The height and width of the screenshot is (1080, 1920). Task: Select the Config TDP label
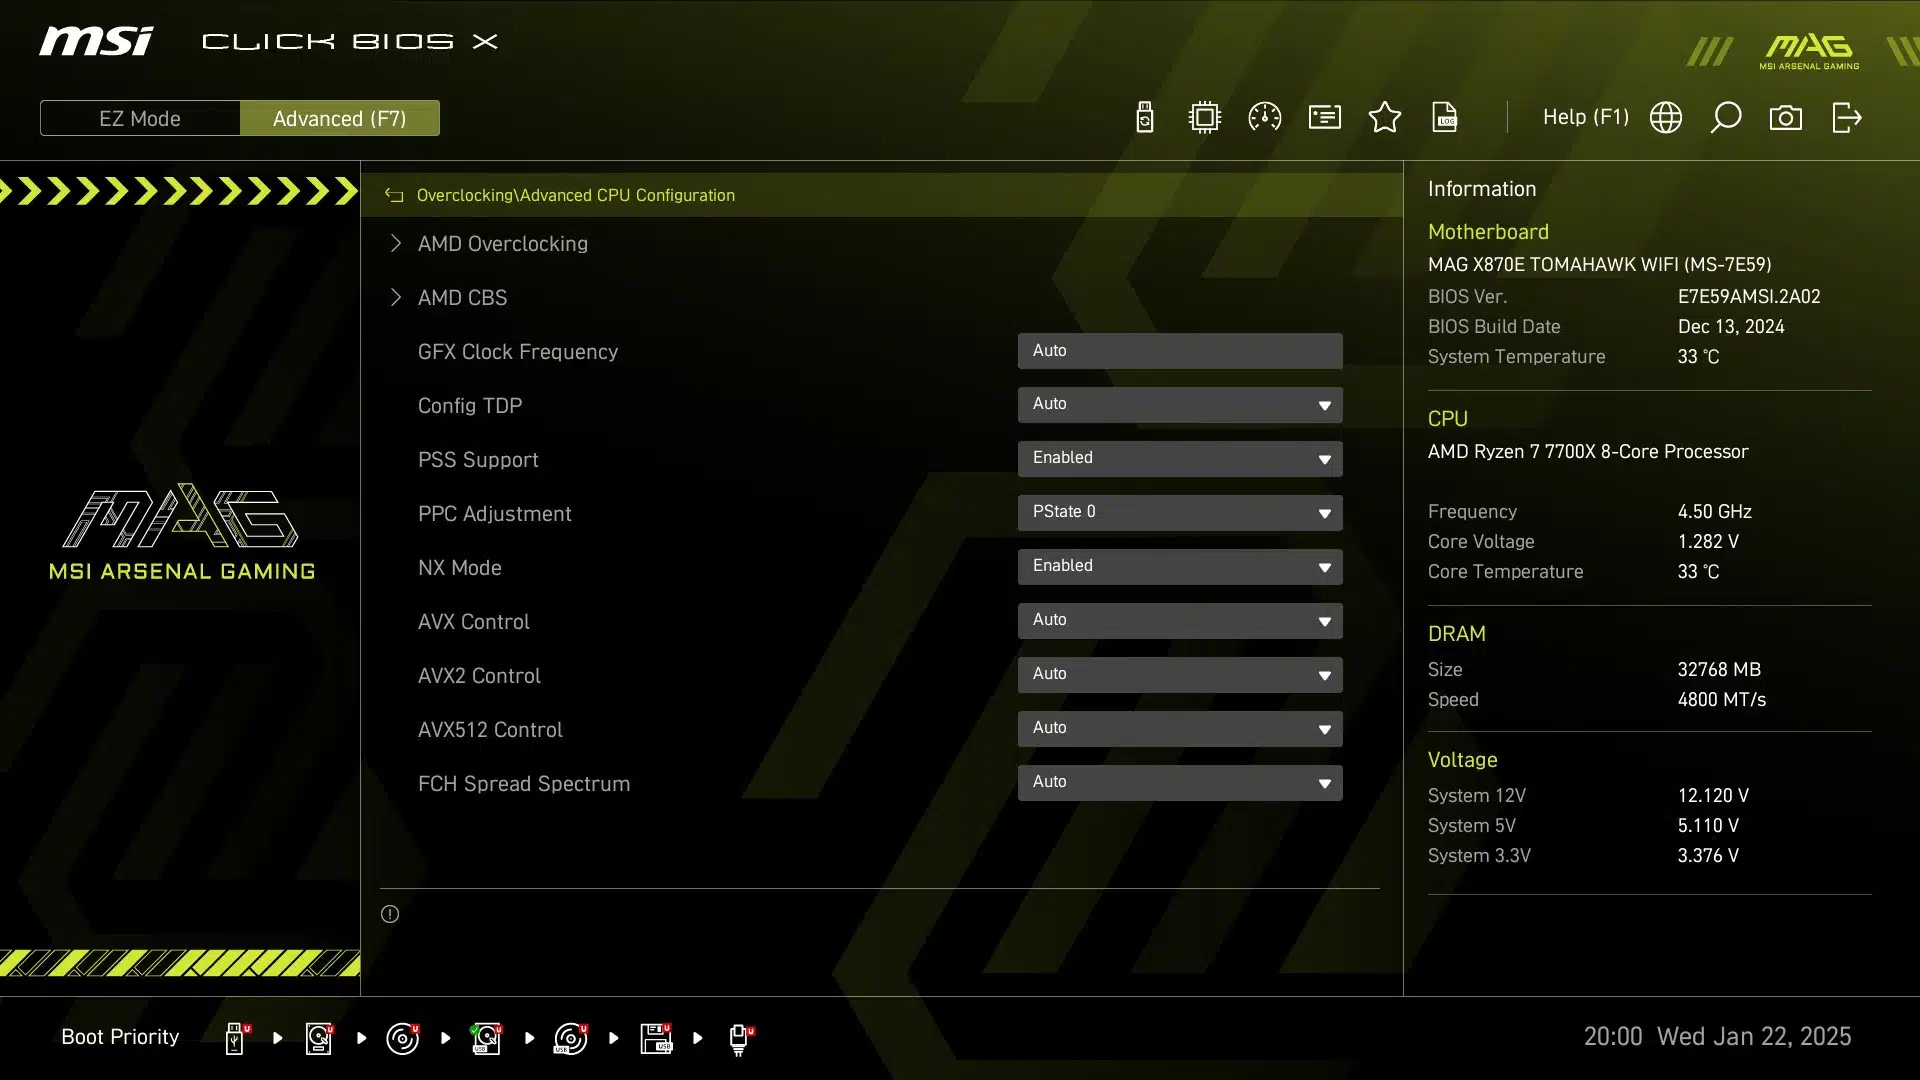(x=470, y=406)
